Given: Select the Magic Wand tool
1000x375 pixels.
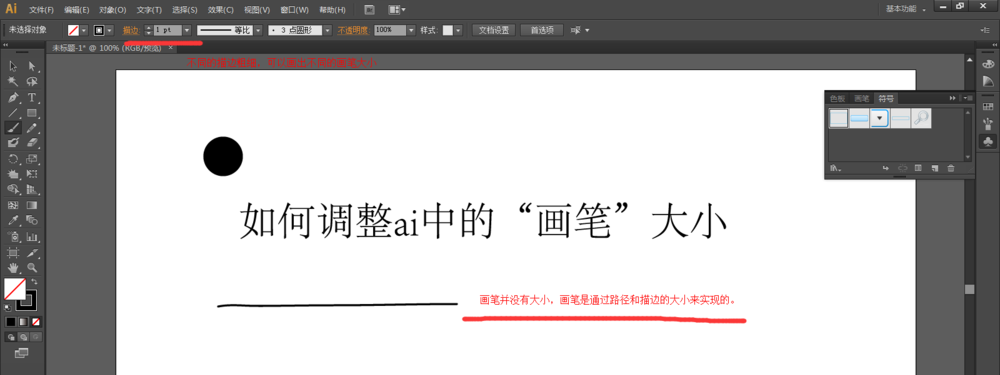Looking at the screenshot, I should tap(13, 82).
